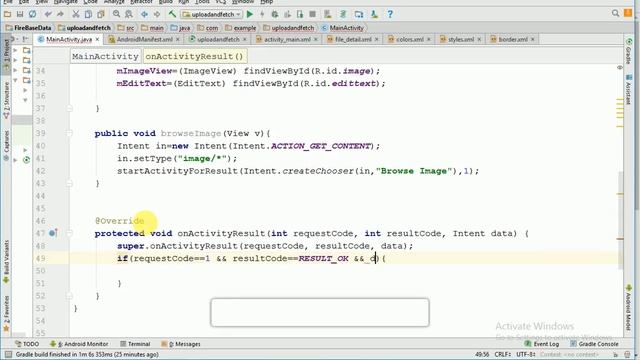Open the Event Log
The height and width of the screenshot is (360, 640).
tap(542, 344)
